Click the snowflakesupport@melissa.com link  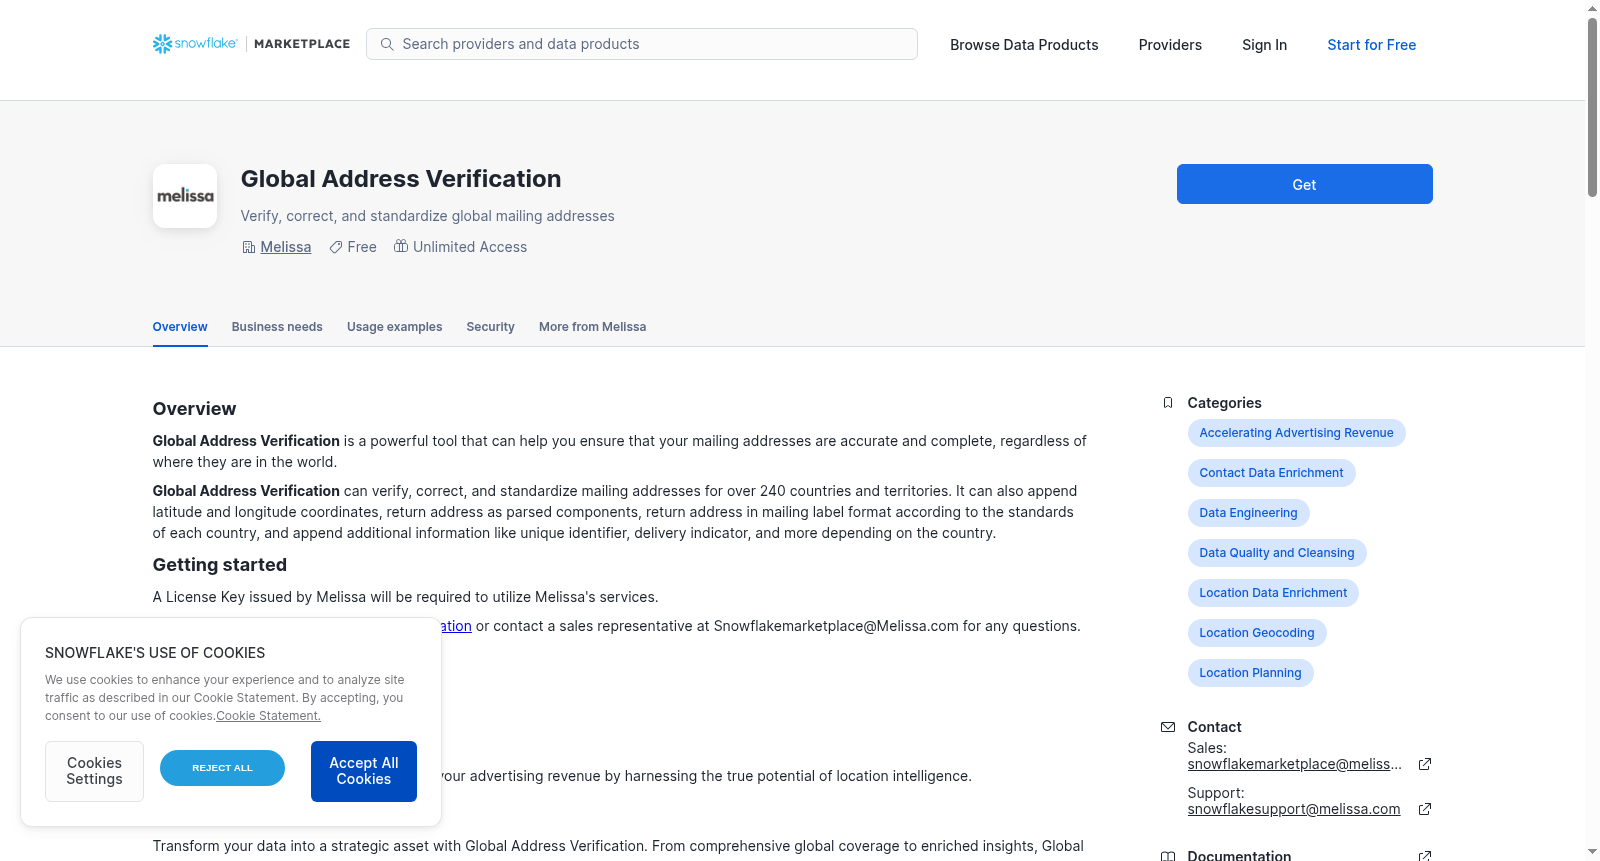(x=1294, y=809)
